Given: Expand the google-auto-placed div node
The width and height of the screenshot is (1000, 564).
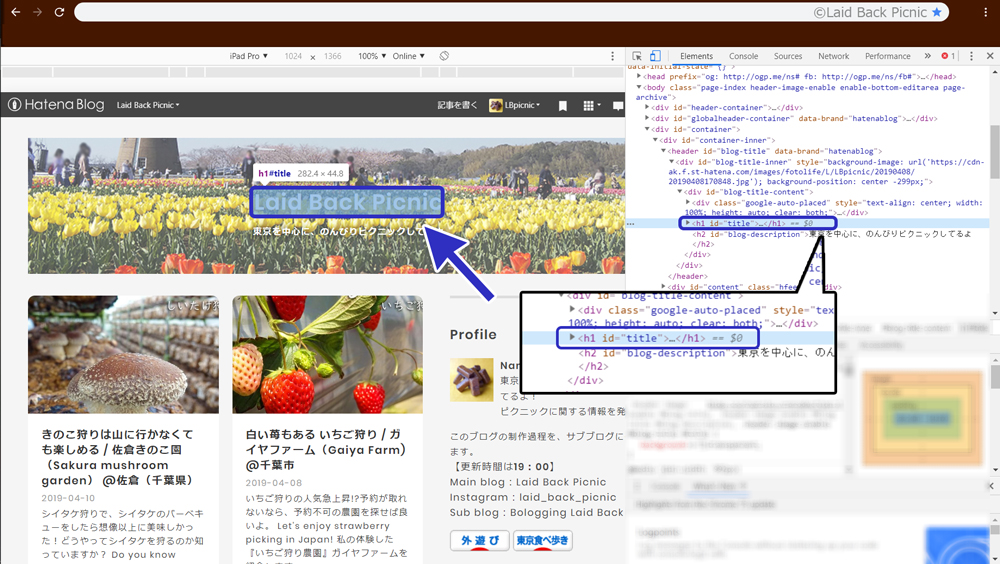Looking at the screenshot, I should coord(688,202).
